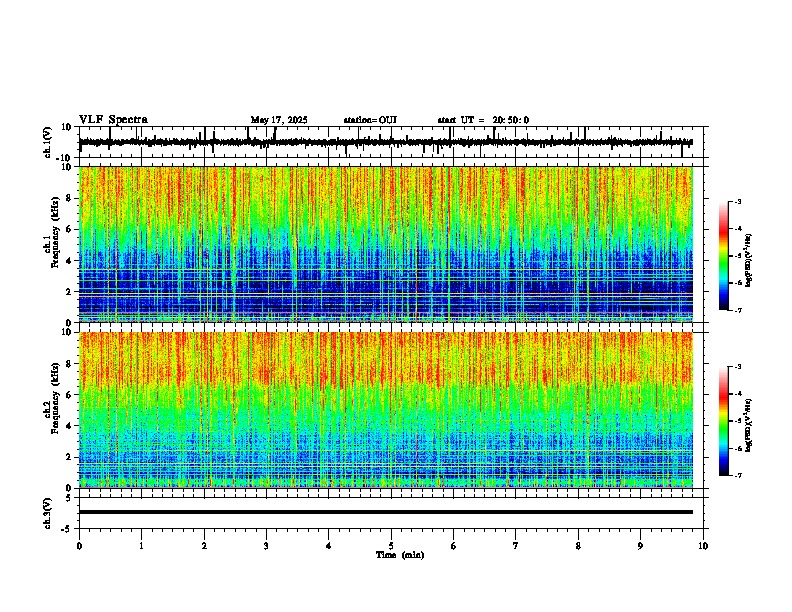Click the 2 kHz tick on ch.2 spectrogram

pos(70,457)
